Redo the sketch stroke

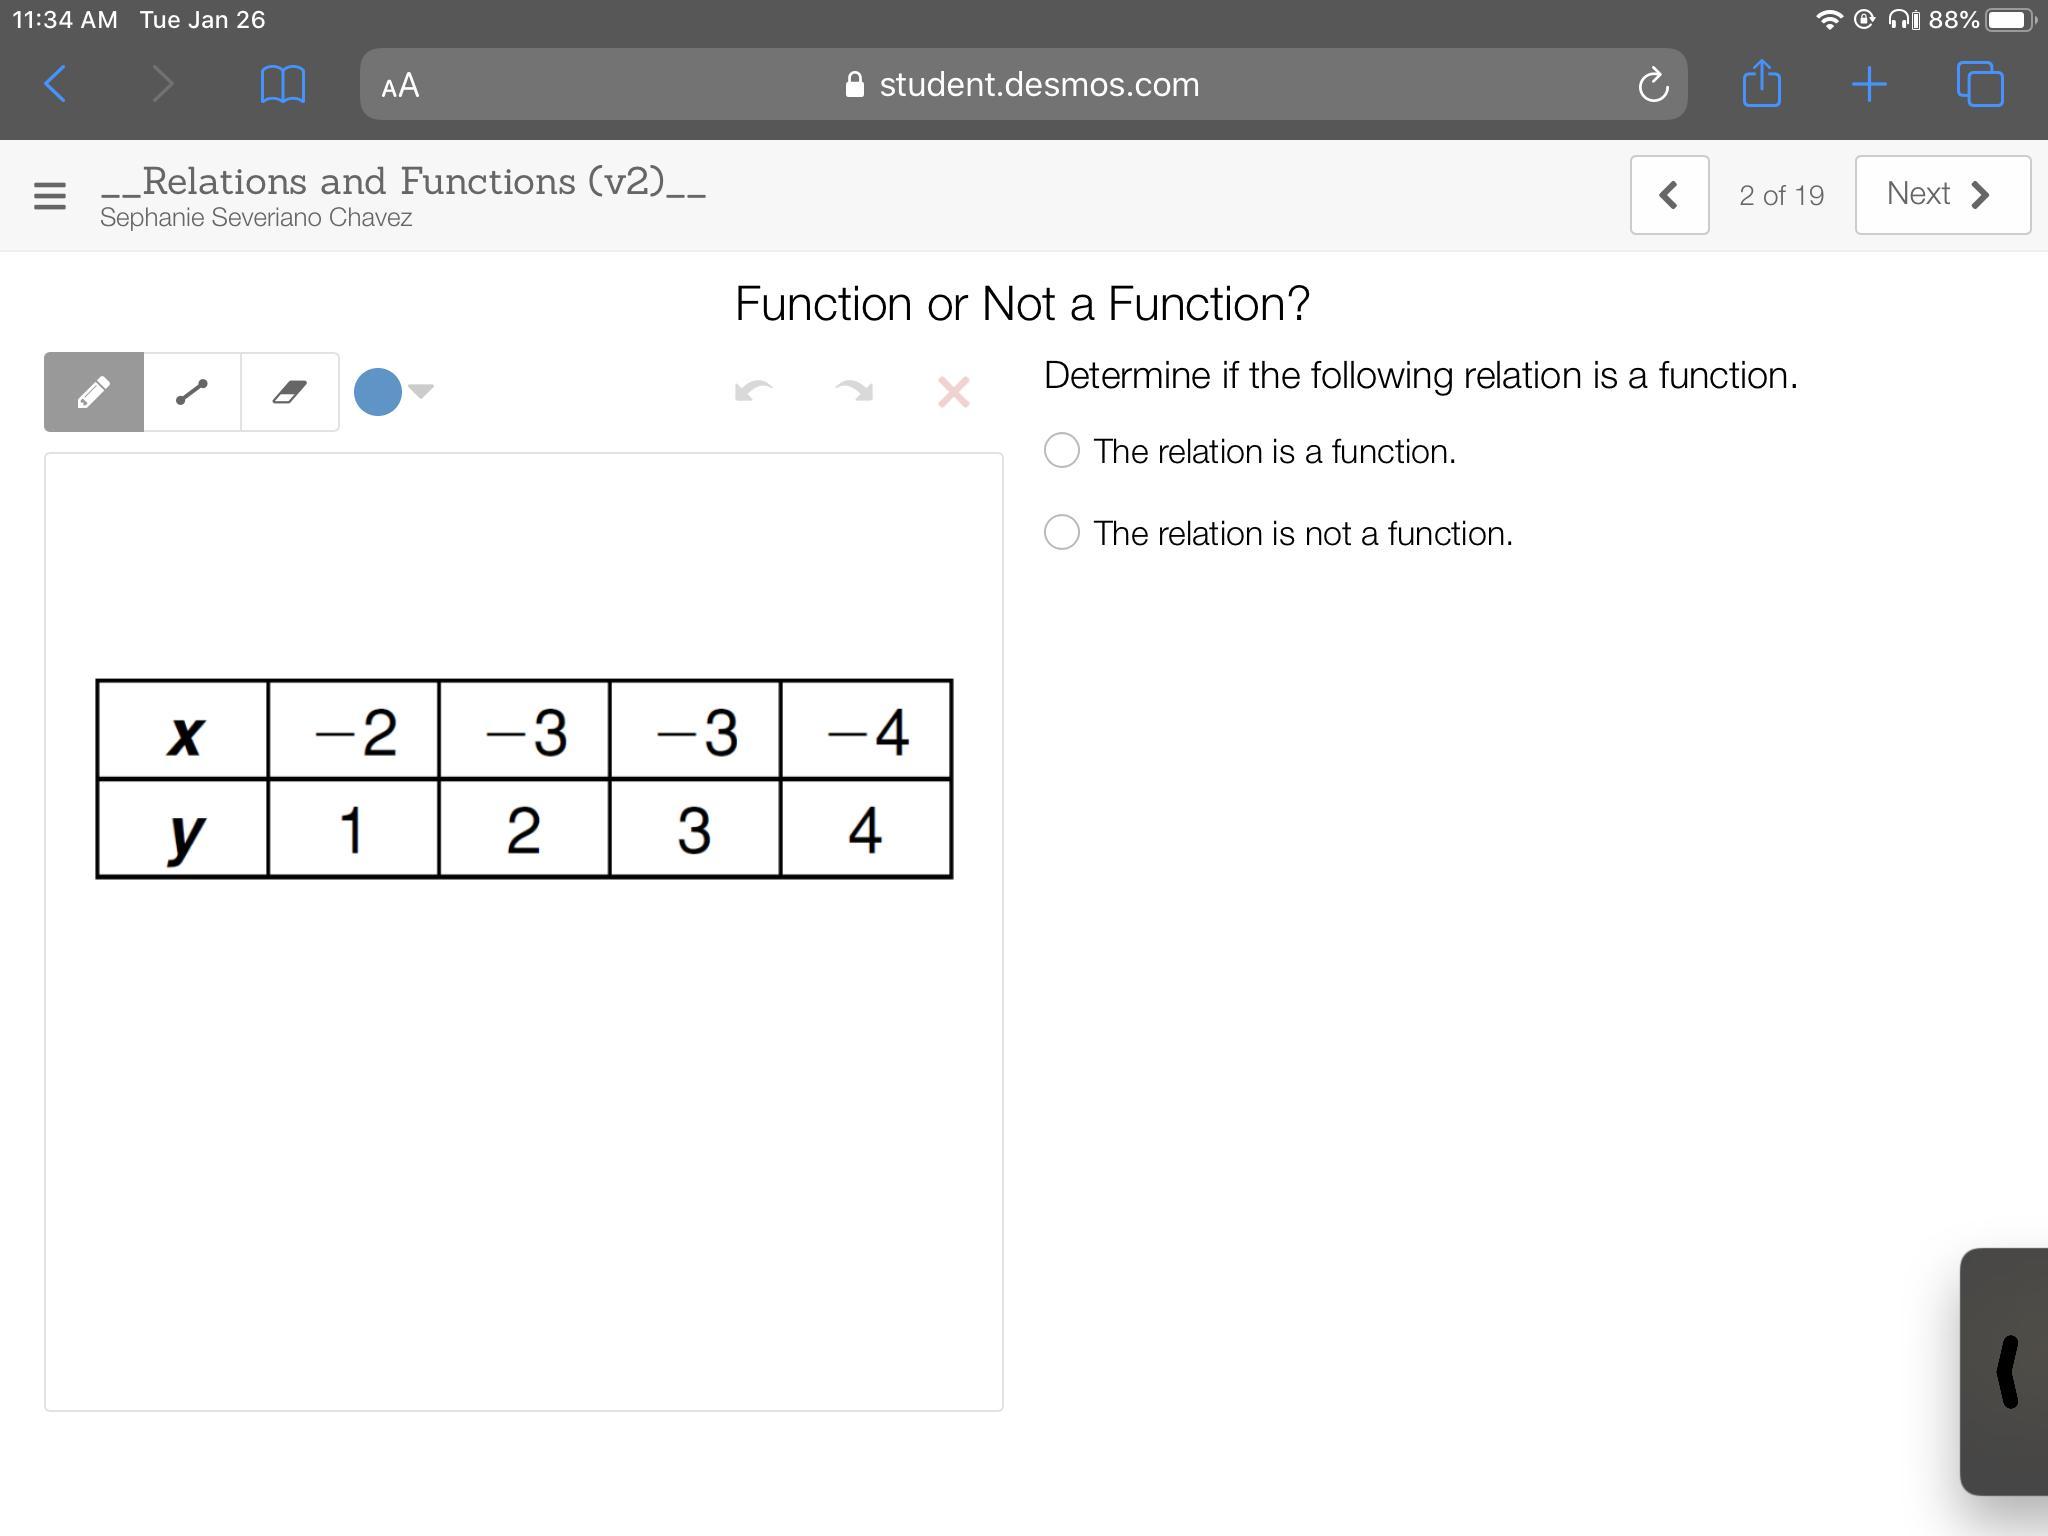[854, 391]
